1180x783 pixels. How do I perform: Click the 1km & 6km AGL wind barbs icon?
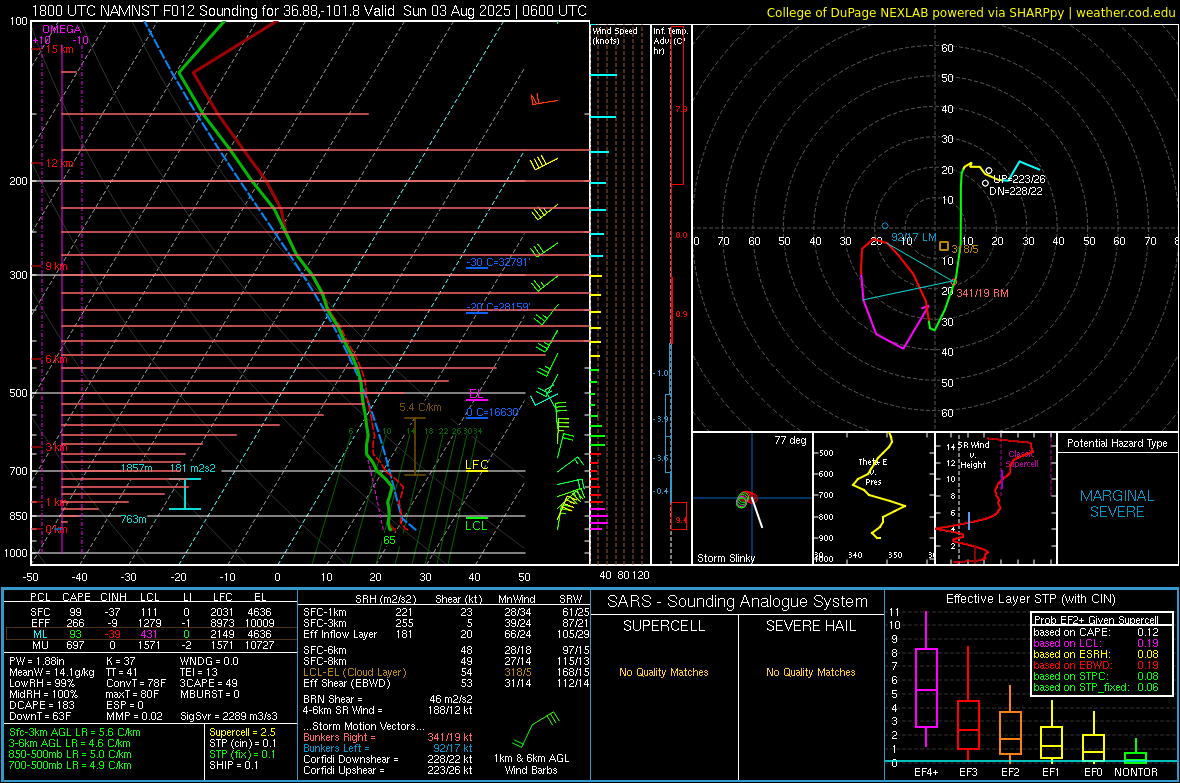pos(535,730)
